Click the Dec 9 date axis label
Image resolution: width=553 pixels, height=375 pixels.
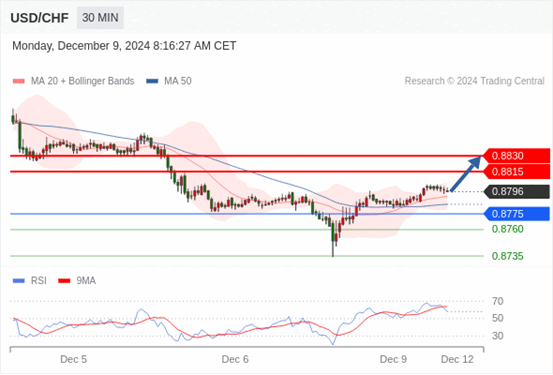(x=393, y=359)
